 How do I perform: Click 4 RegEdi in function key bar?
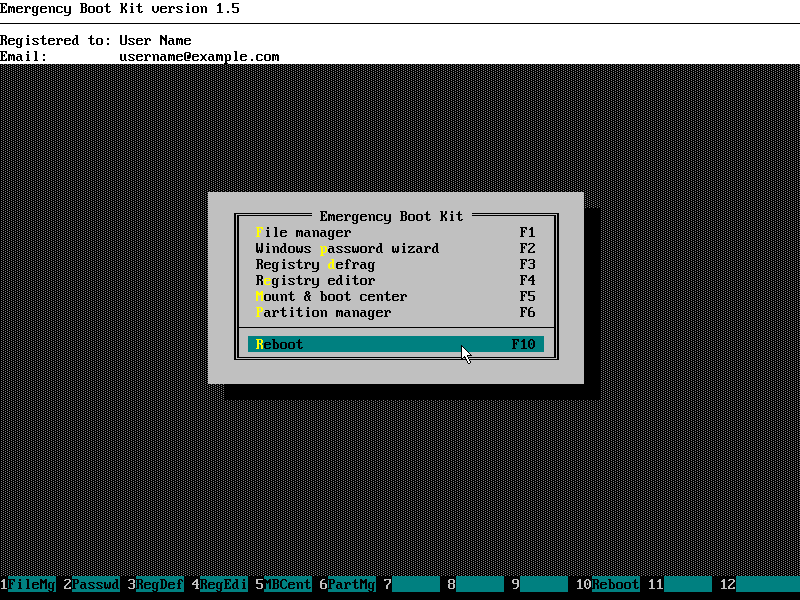(220, 584)
